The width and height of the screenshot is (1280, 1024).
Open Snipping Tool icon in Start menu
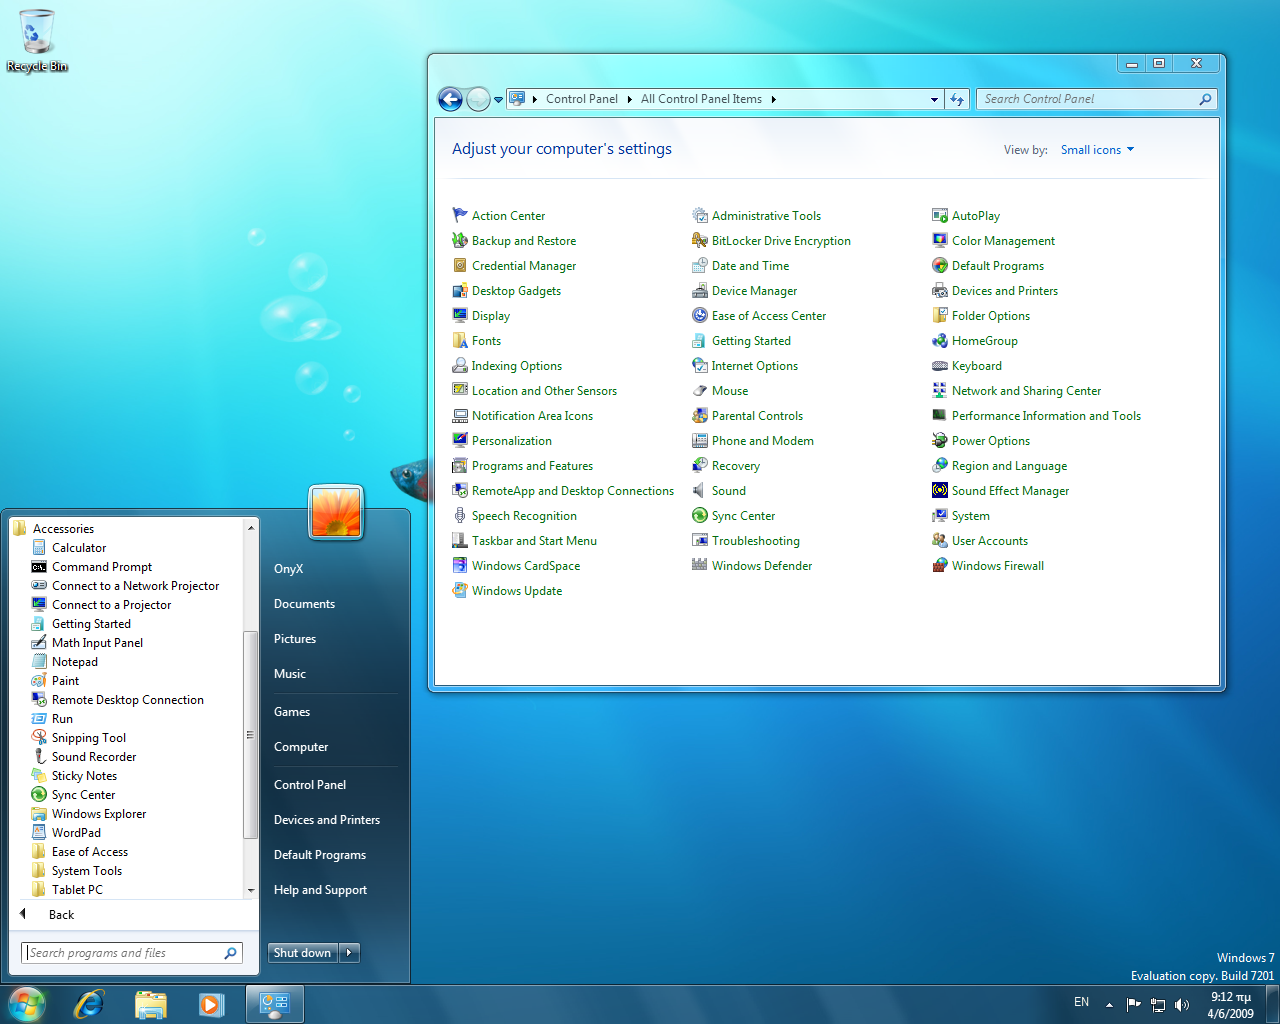pos(39,737)
